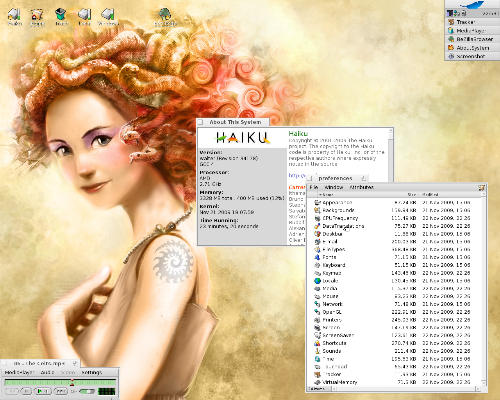Open E-mail preference icon

click(317, 242)
